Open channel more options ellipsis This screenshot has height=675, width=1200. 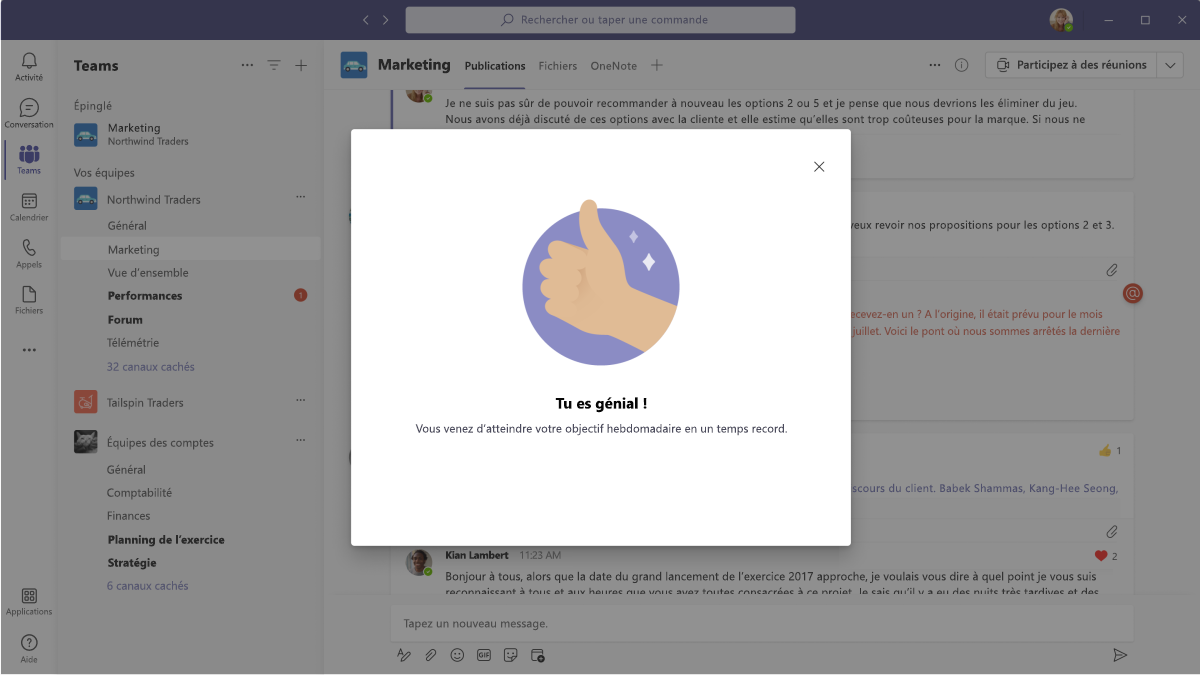935,65
